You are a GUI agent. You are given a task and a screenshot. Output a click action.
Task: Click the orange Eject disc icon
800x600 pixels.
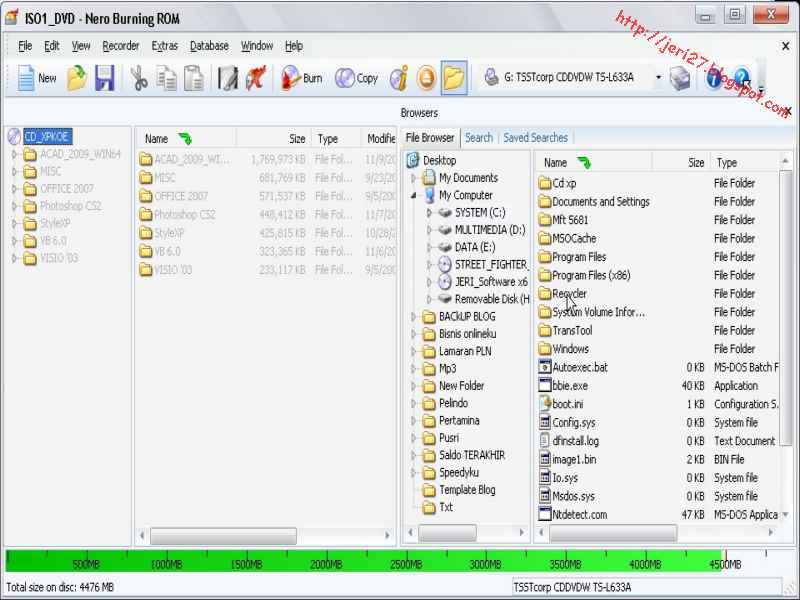pyautogui.click(x=427, y=79)
